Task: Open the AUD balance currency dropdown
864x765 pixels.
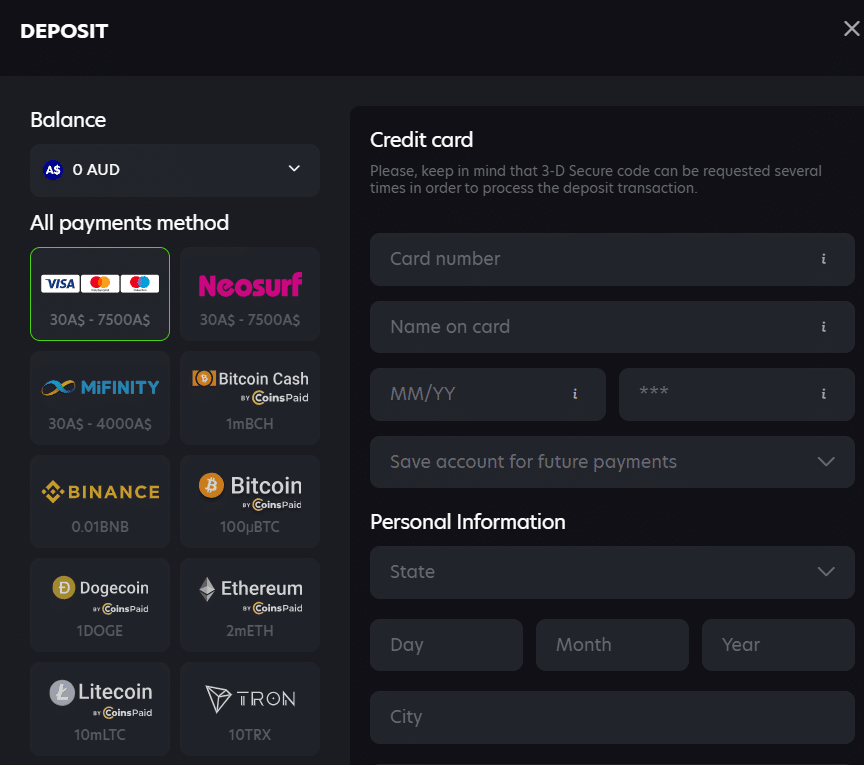Action: coord(175,170)
